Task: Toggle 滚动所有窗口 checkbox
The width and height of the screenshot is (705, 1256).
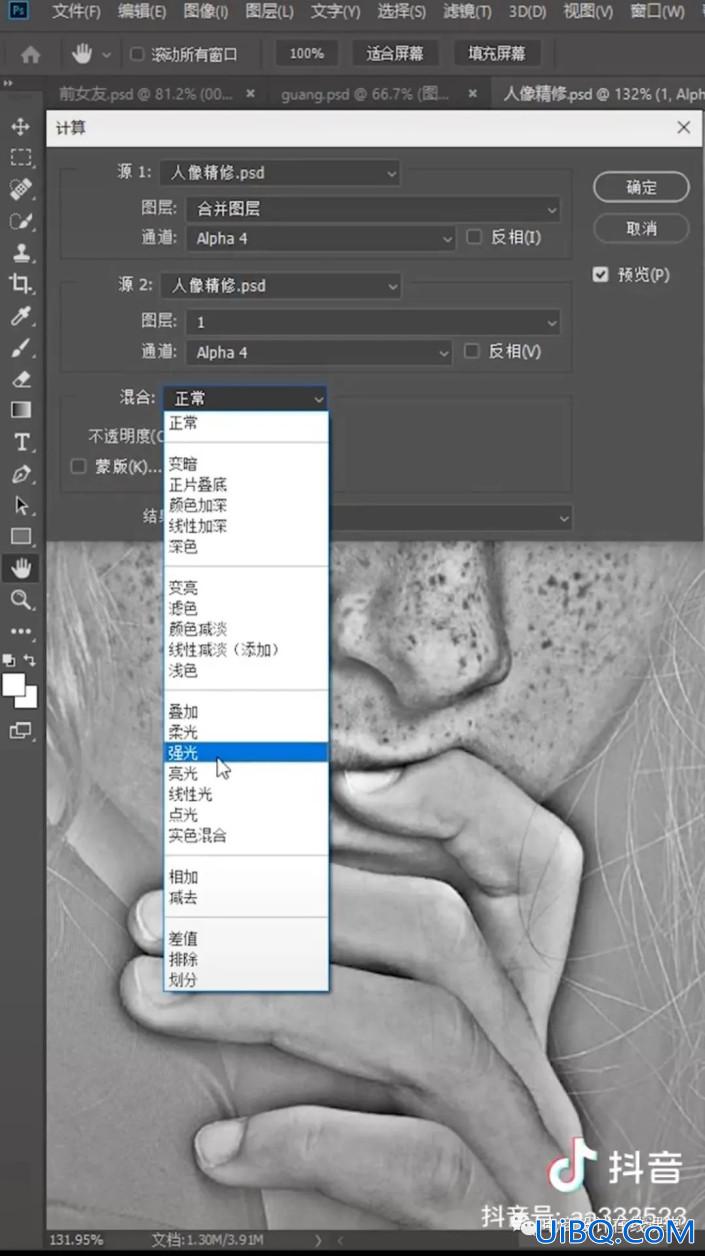Action: tap(137, 54)
